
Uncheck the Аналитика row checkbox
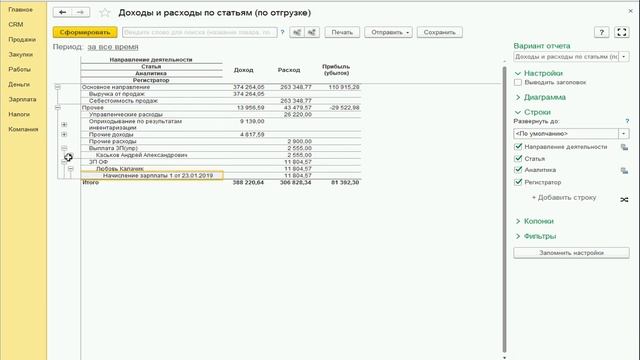coord(518,170)
